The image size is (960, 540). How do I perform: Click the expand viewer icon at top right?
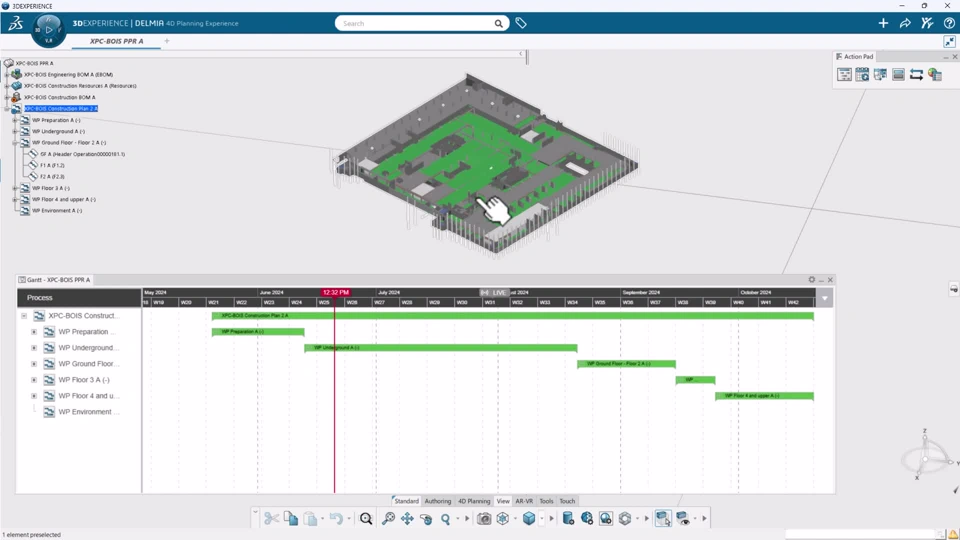[949, 42]
